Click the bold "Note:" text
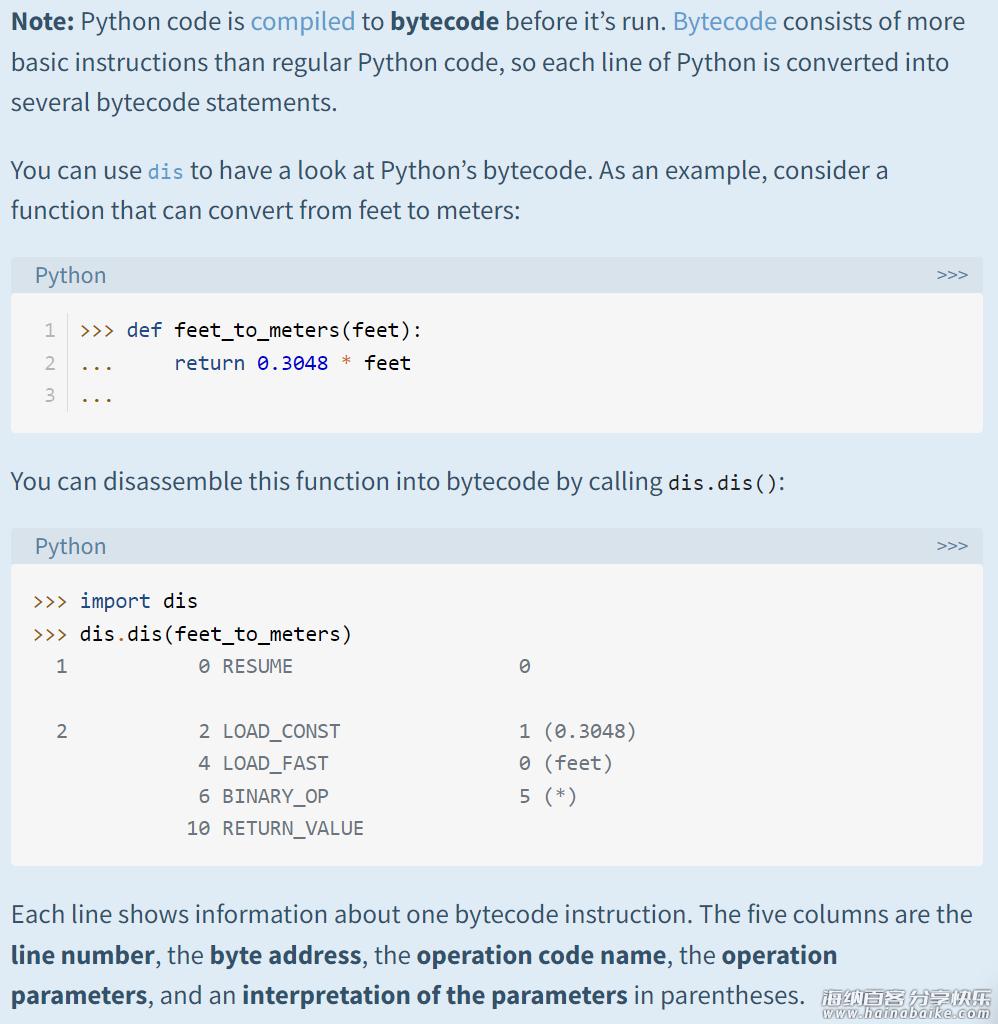The image size is (998, 1024). point(43,22)
